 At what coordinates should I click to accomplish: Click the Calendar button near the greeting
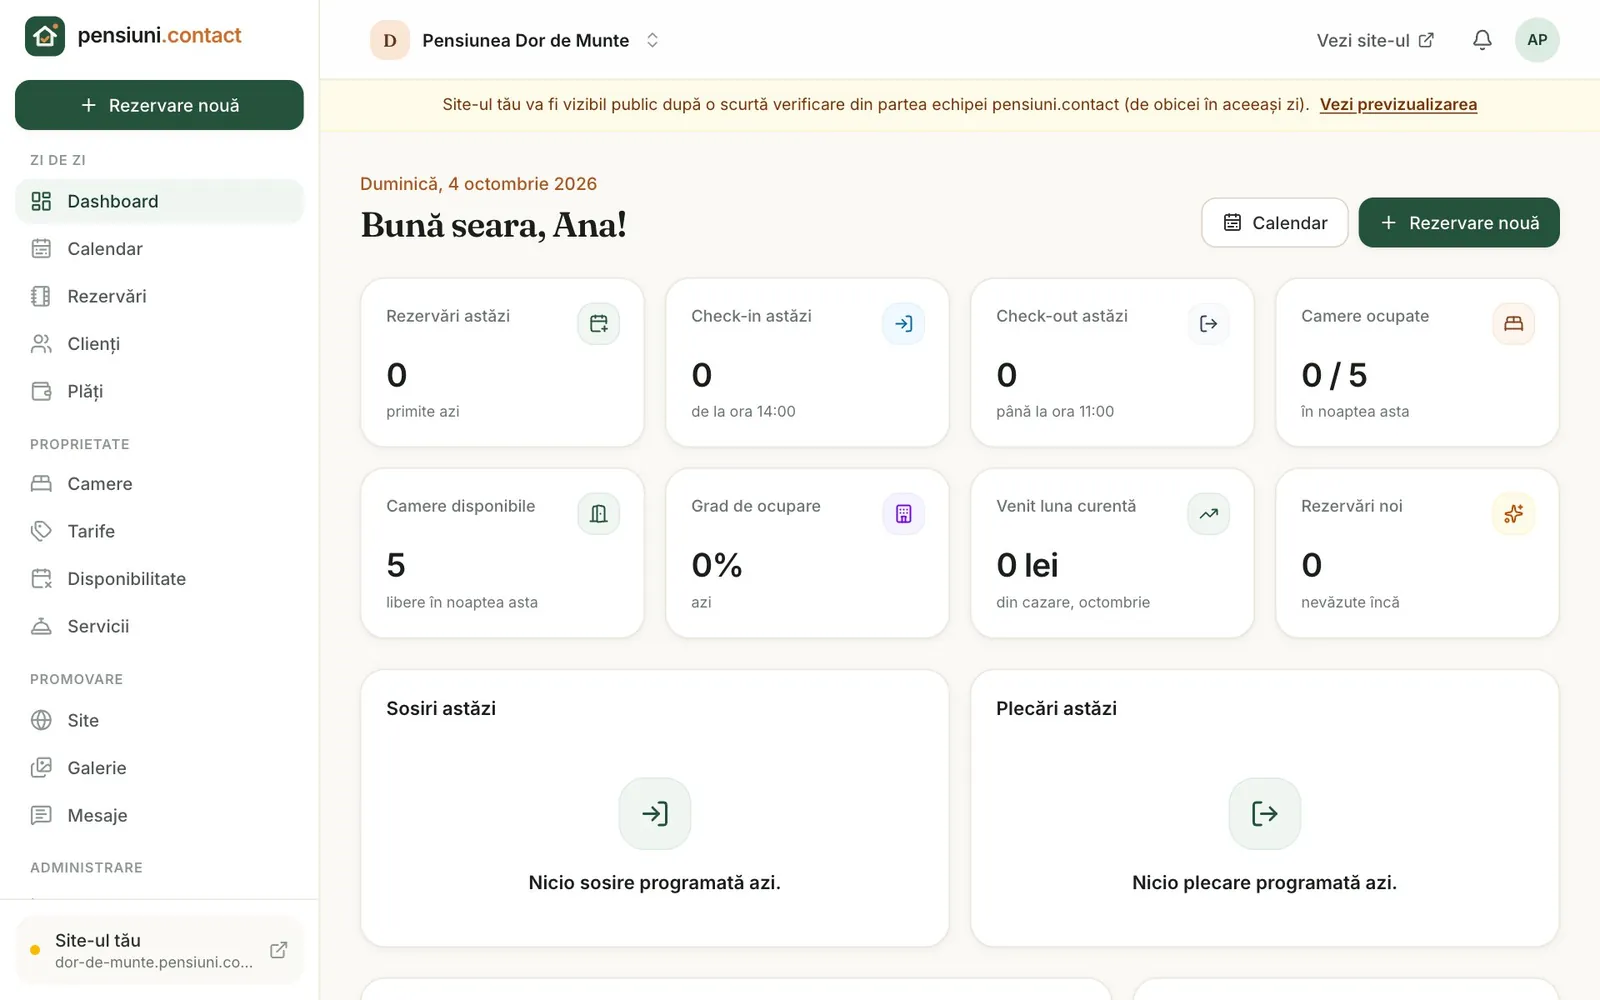[1275, 222]
